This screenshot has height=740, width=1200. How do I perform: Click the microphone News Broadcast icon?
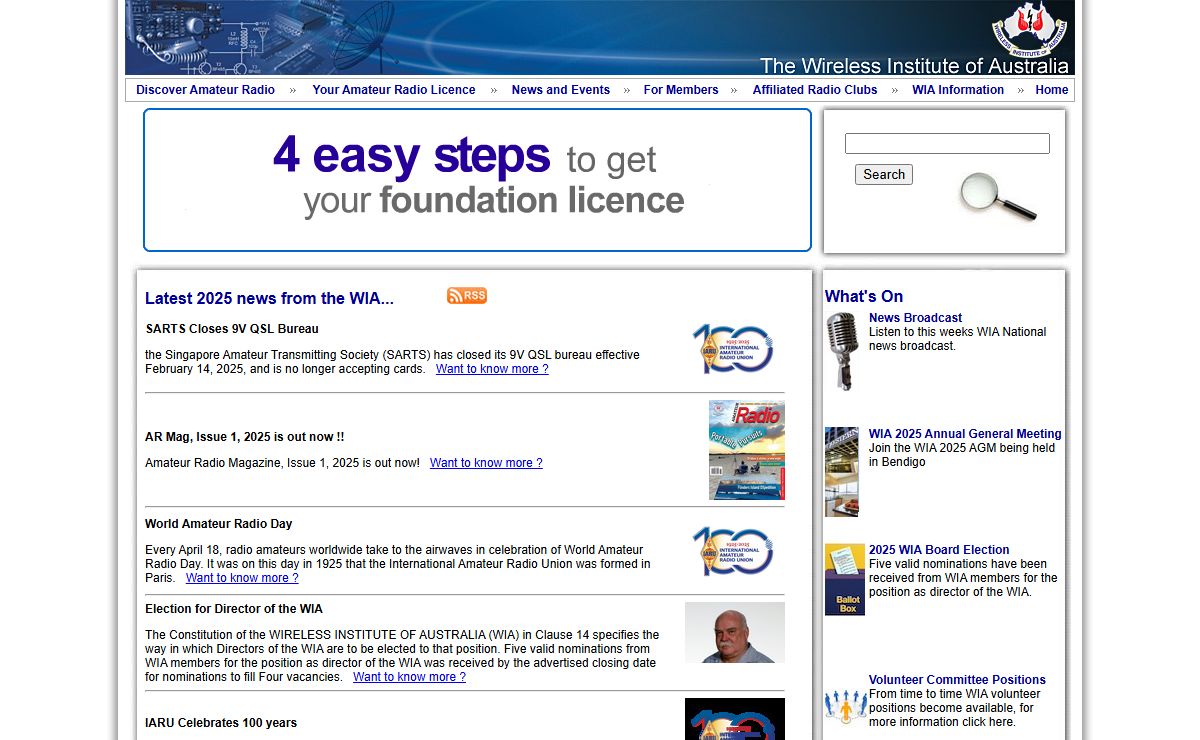(x=842, y=351)
